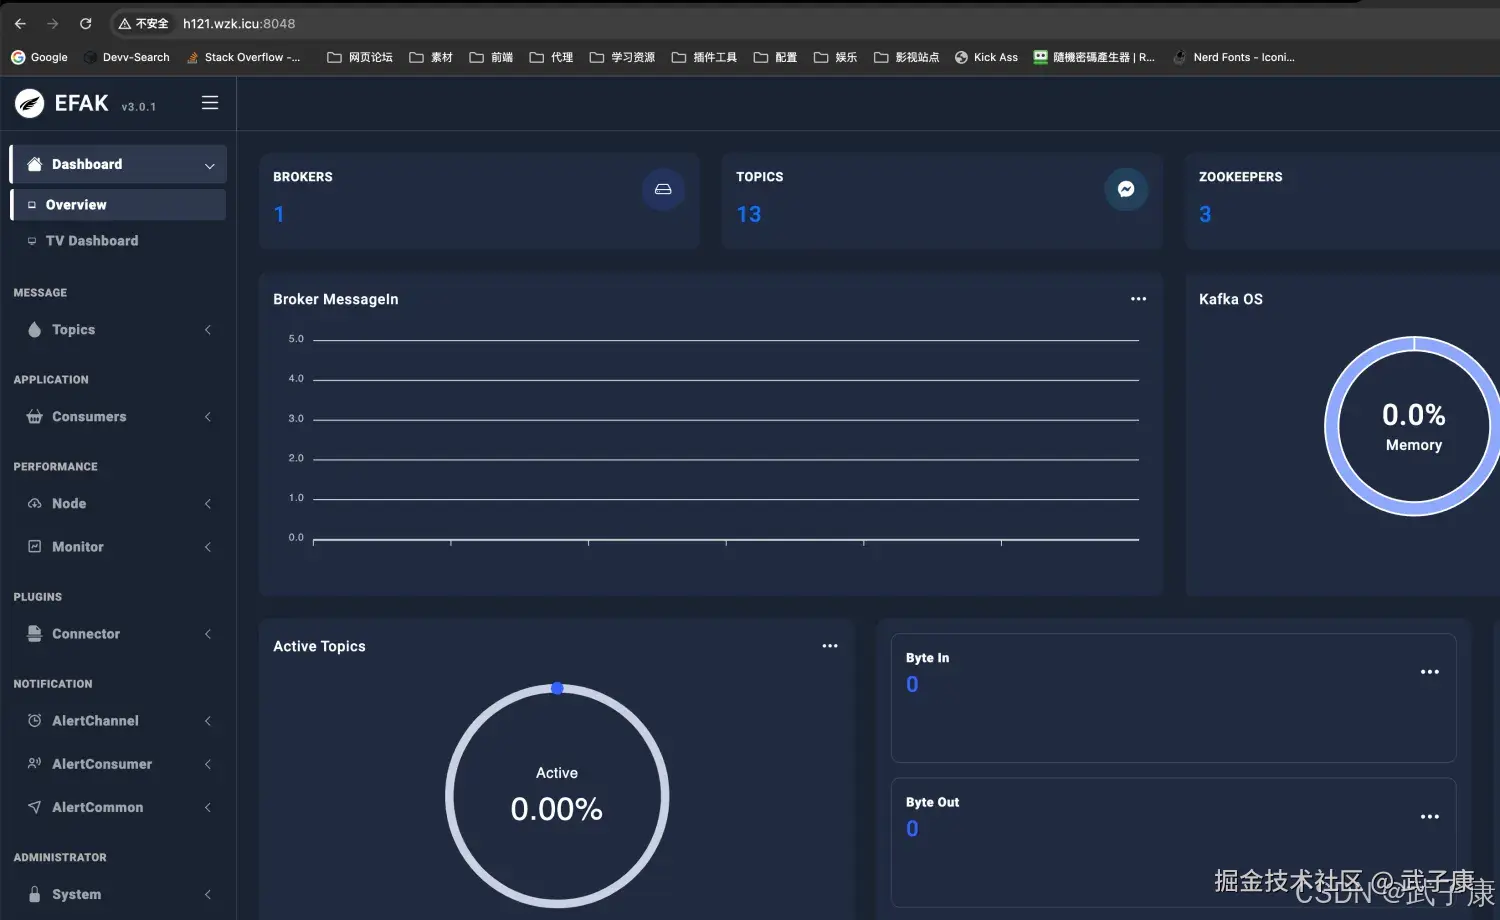Expand the Consumers menu chevron
This screenshot has width=1500, height=920.
pos(208,417)
